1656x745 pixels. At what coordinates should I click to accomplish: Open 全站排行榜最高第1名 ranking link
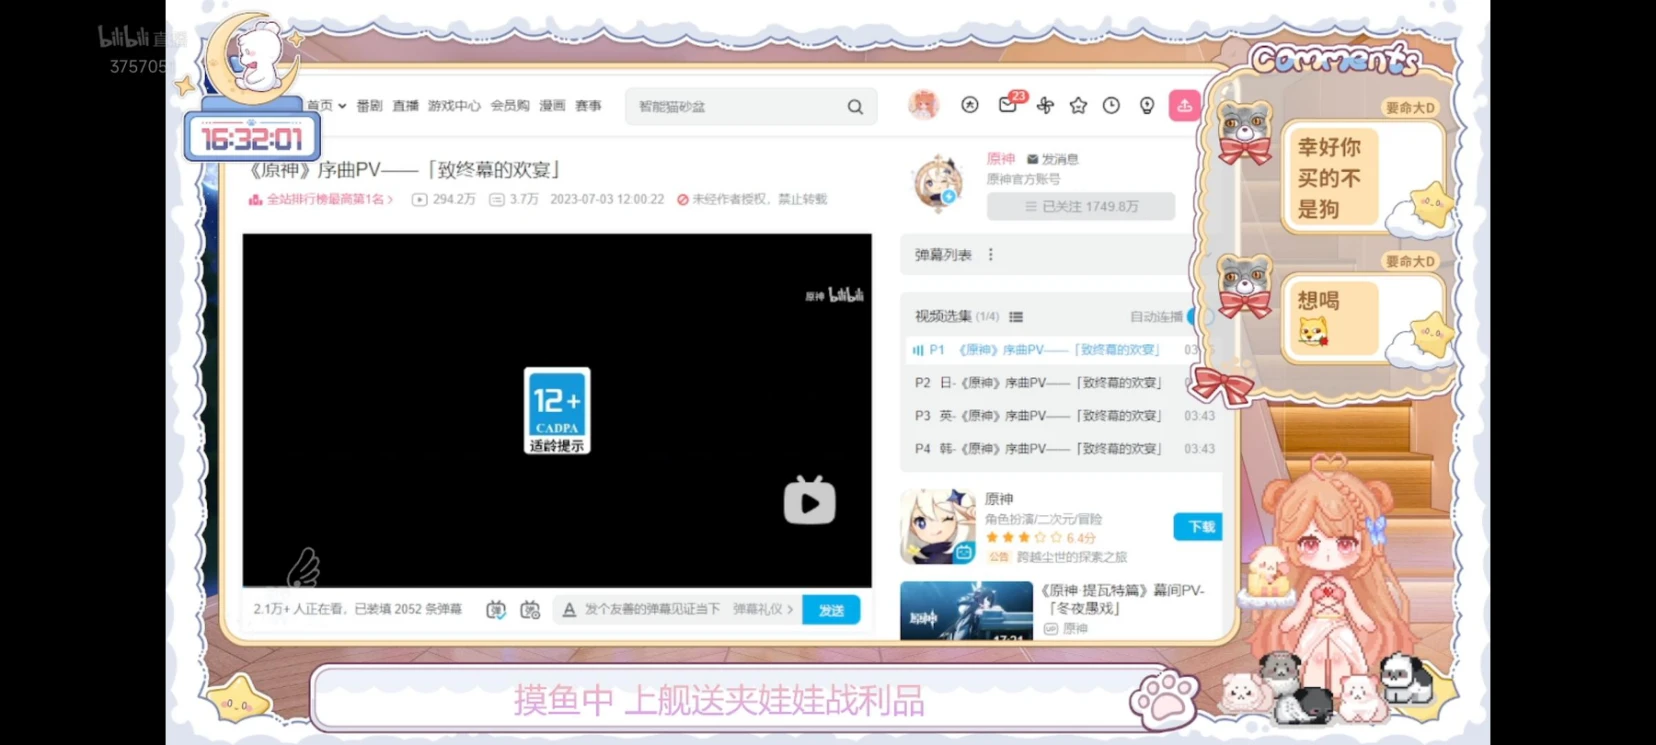coord(321,200)
